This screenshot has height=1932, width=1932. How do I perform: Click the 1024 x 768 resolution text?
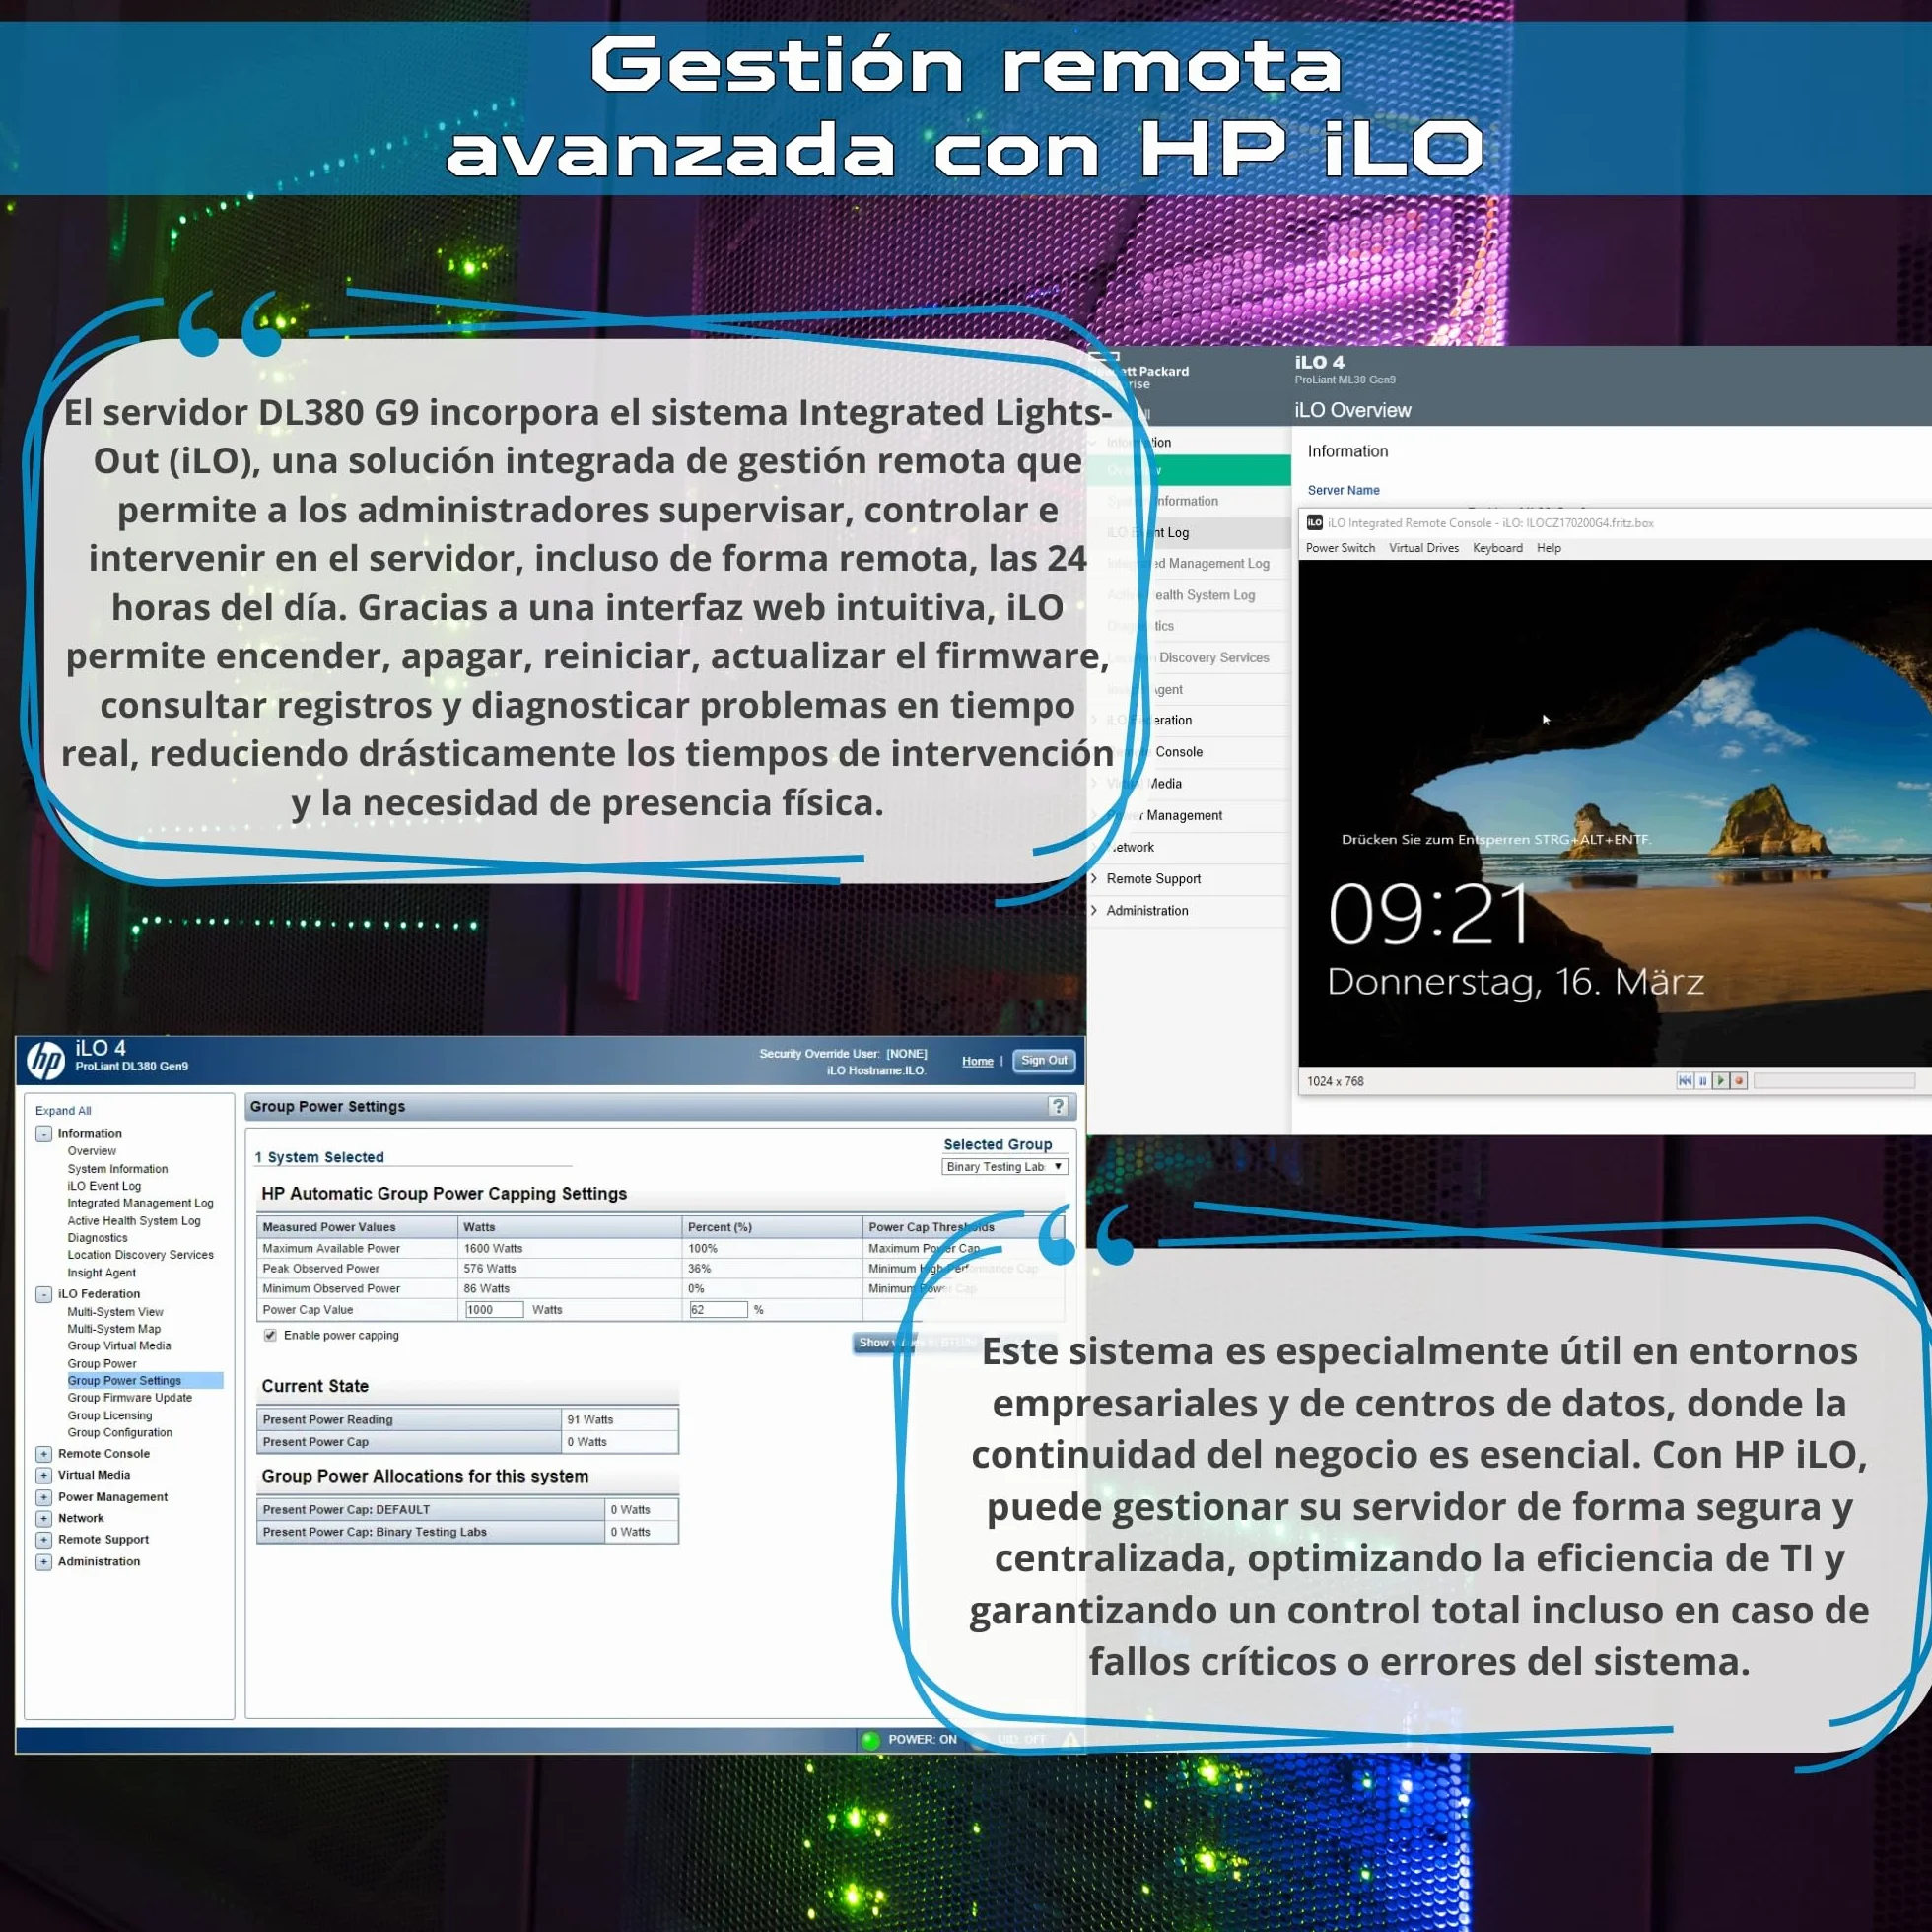click(1335, 1081)
